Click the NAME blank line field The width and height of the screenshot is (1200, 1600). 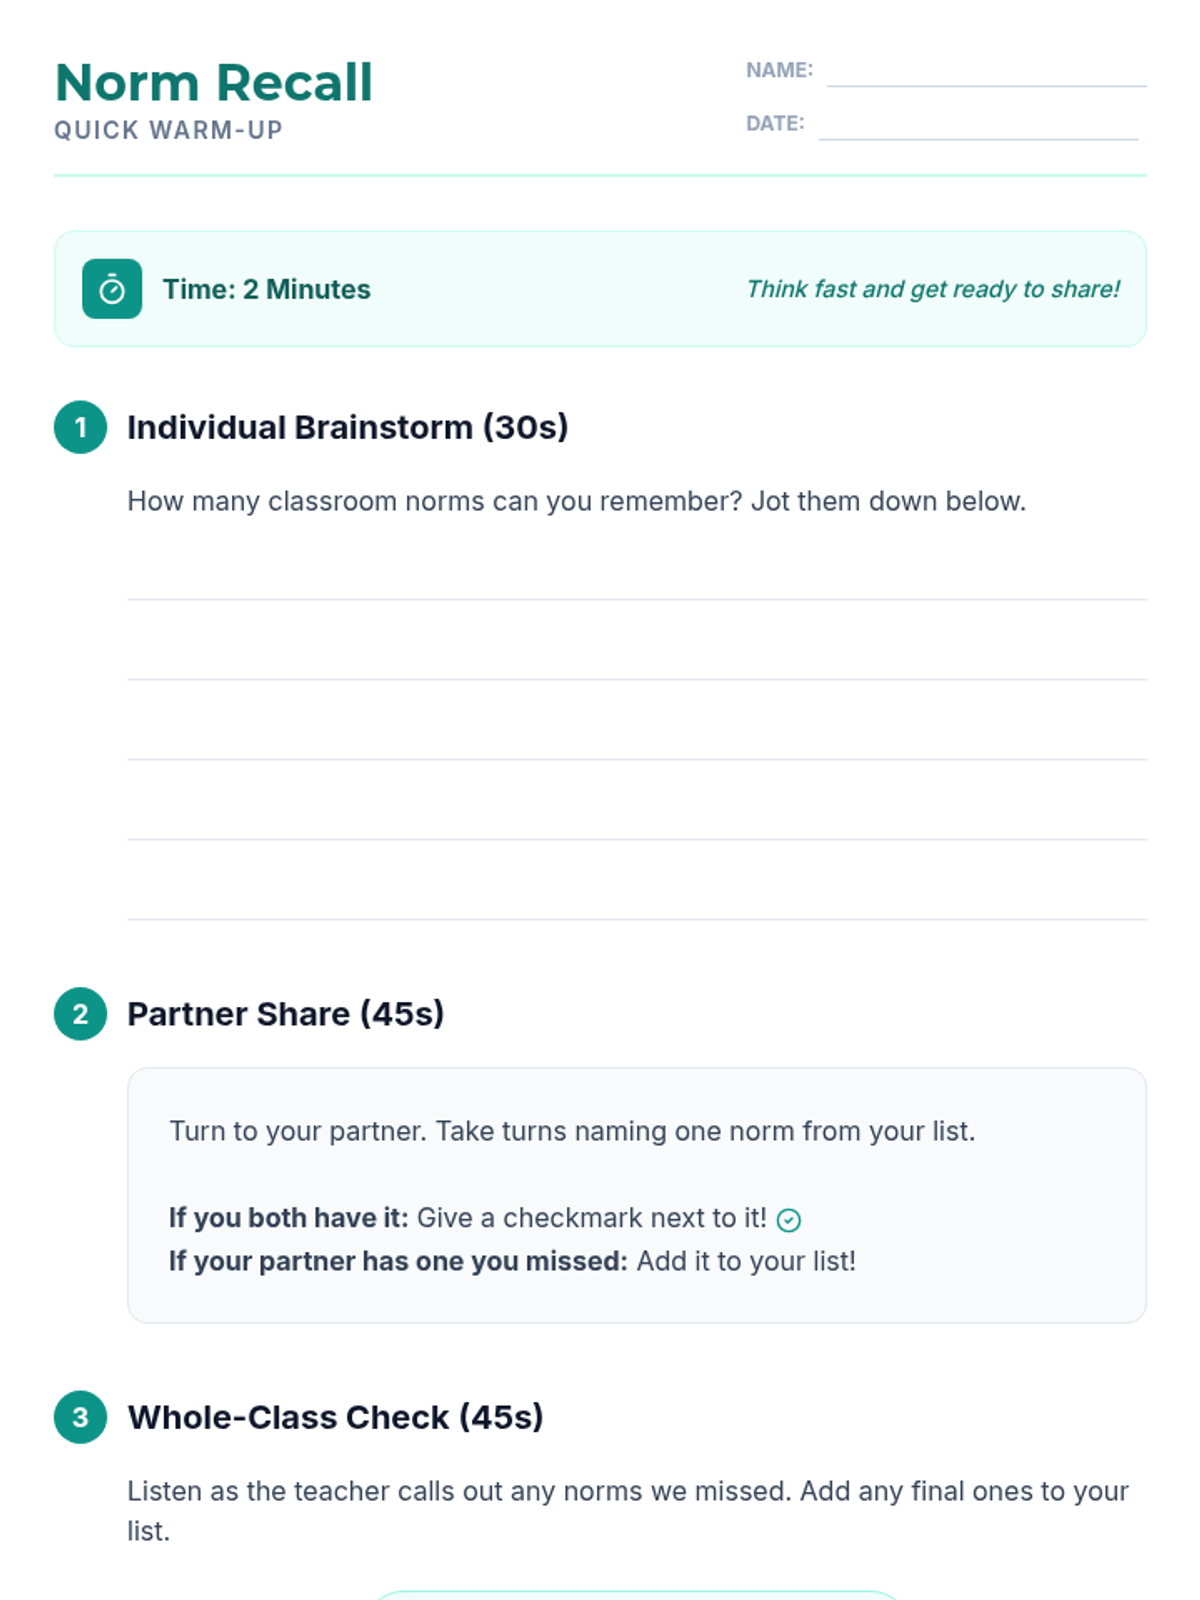[987, 72]
